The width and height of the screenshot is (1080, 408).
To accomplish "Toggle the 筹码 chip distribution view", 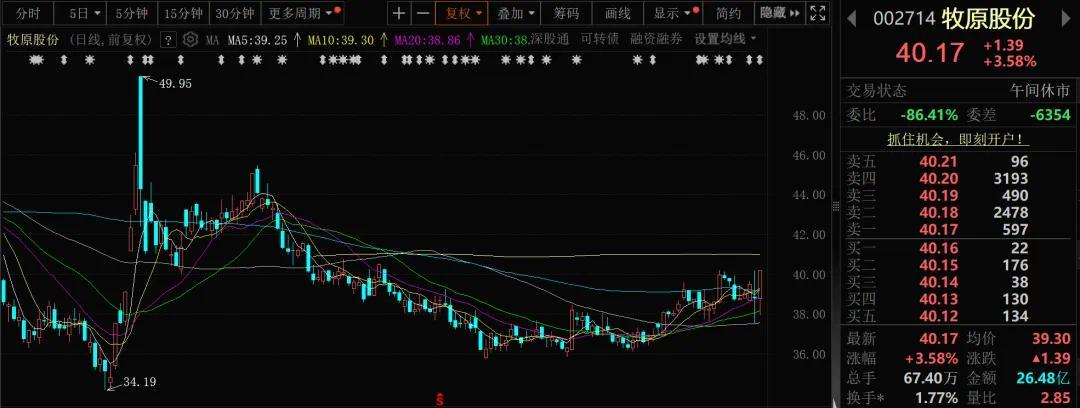I will [566, 14].
